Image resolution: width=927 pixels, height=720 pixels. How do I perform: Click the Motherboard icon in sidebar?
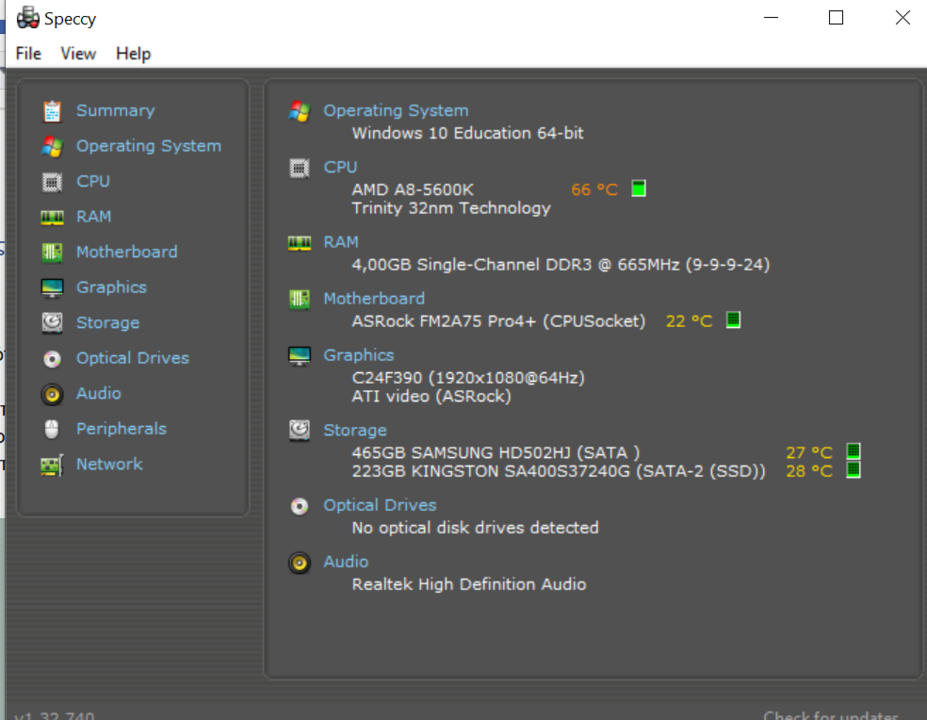coord(52,252)
